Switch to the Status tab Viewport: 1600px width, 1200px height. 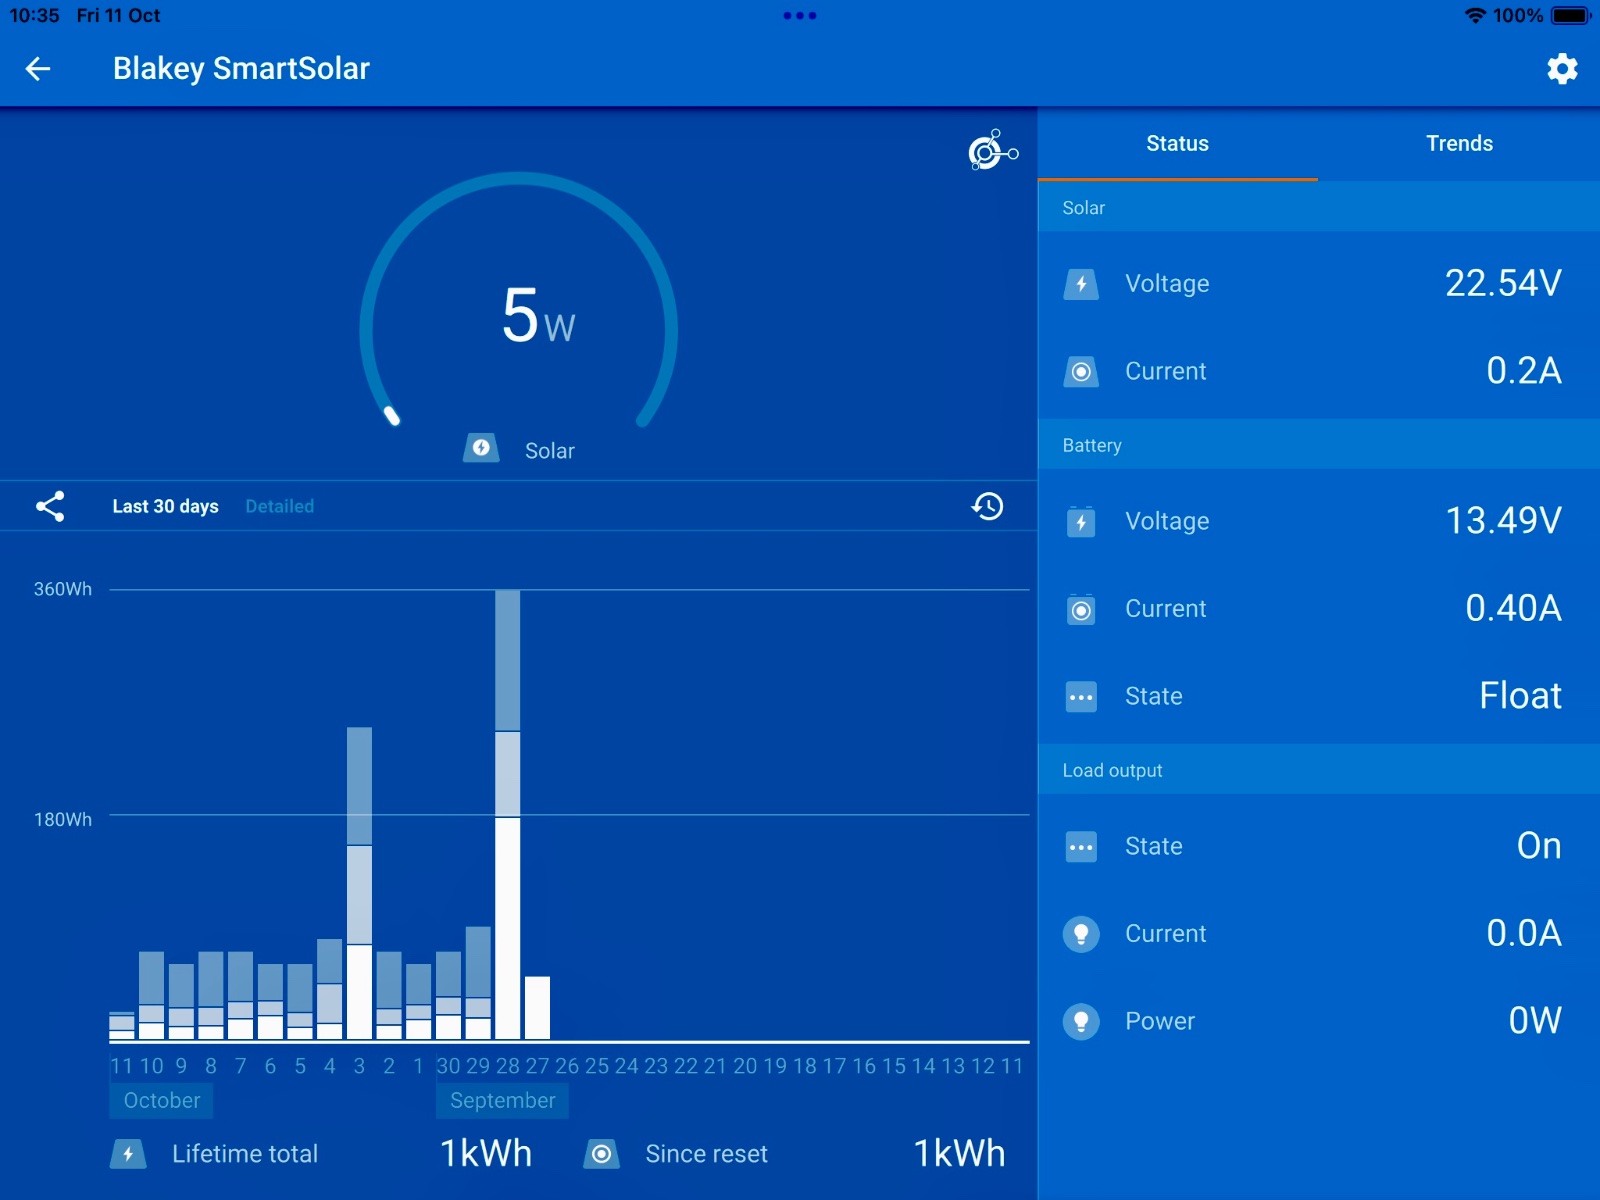click(1178, 144)
